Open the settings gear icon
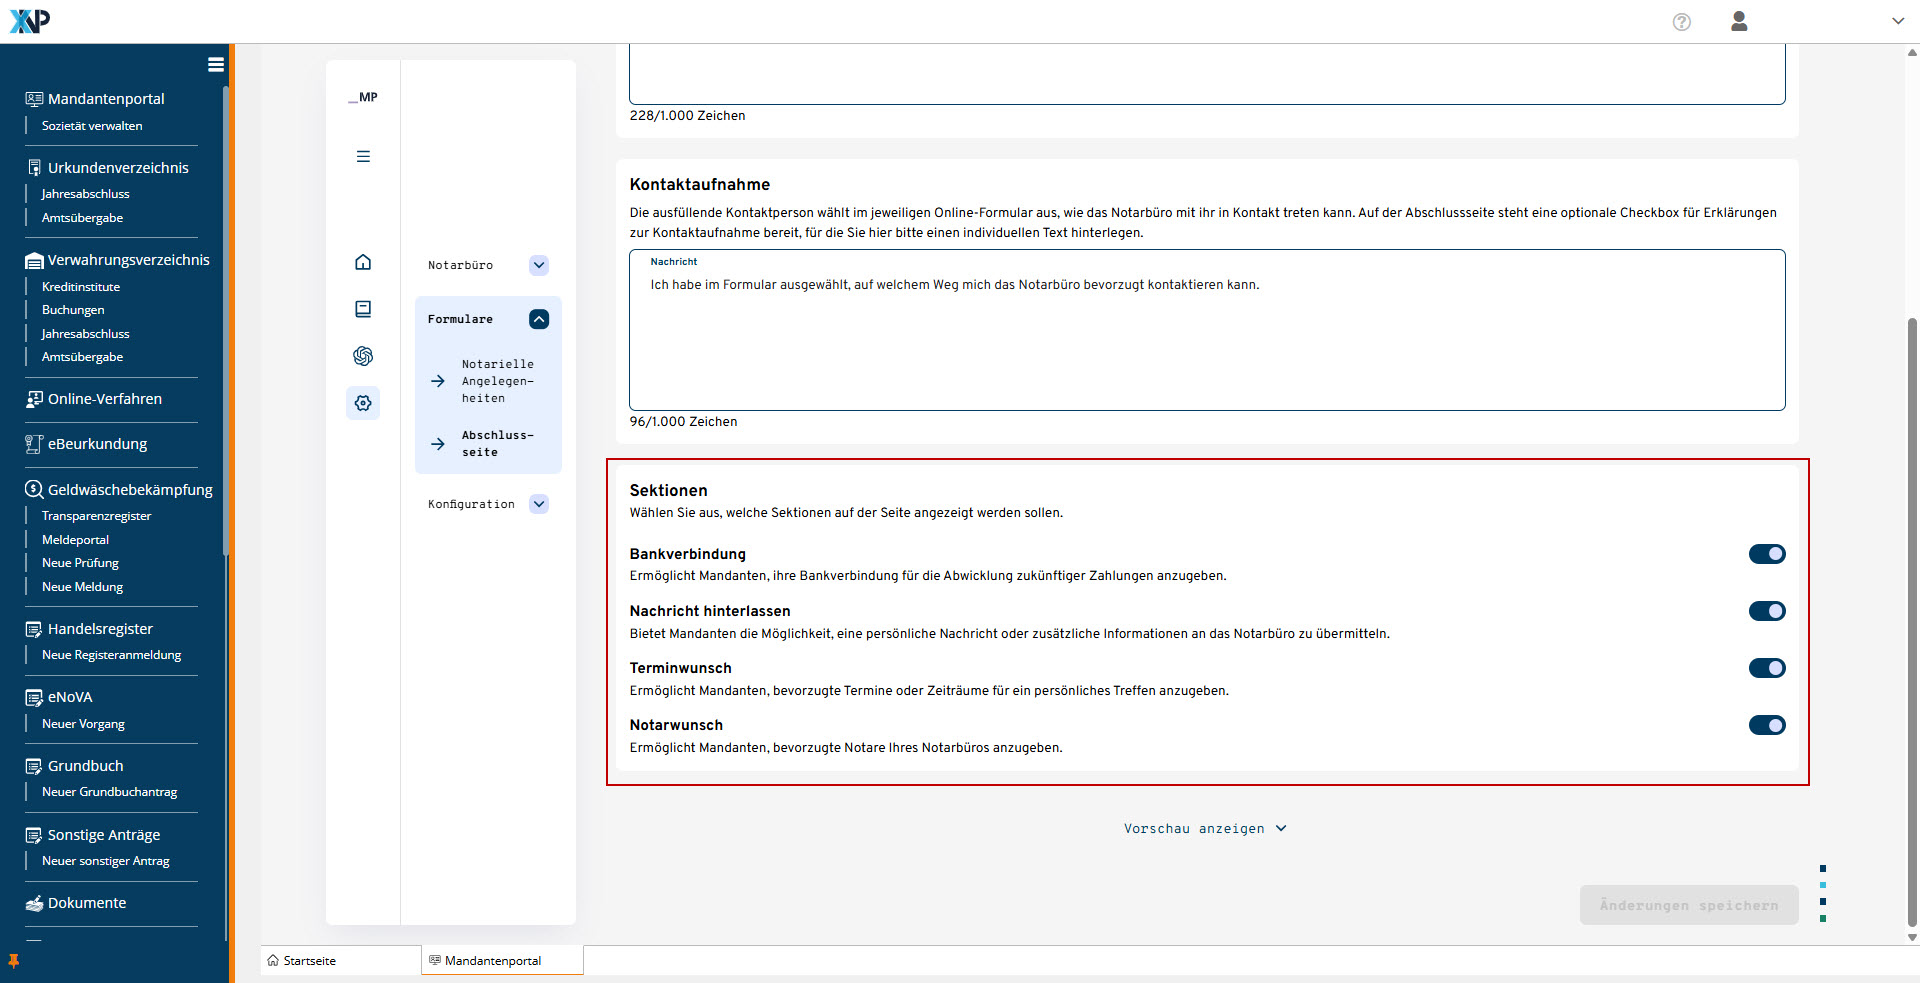1920x983 pixels. [363, 403]
